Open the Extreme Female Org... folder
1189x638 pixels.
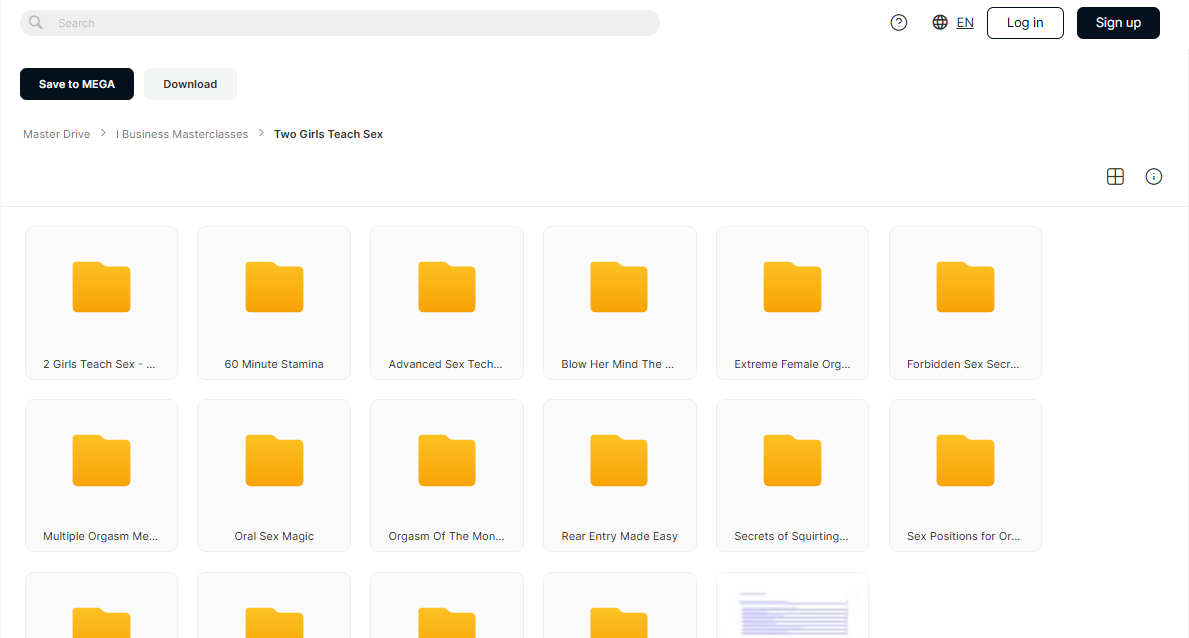pos(792,303)
